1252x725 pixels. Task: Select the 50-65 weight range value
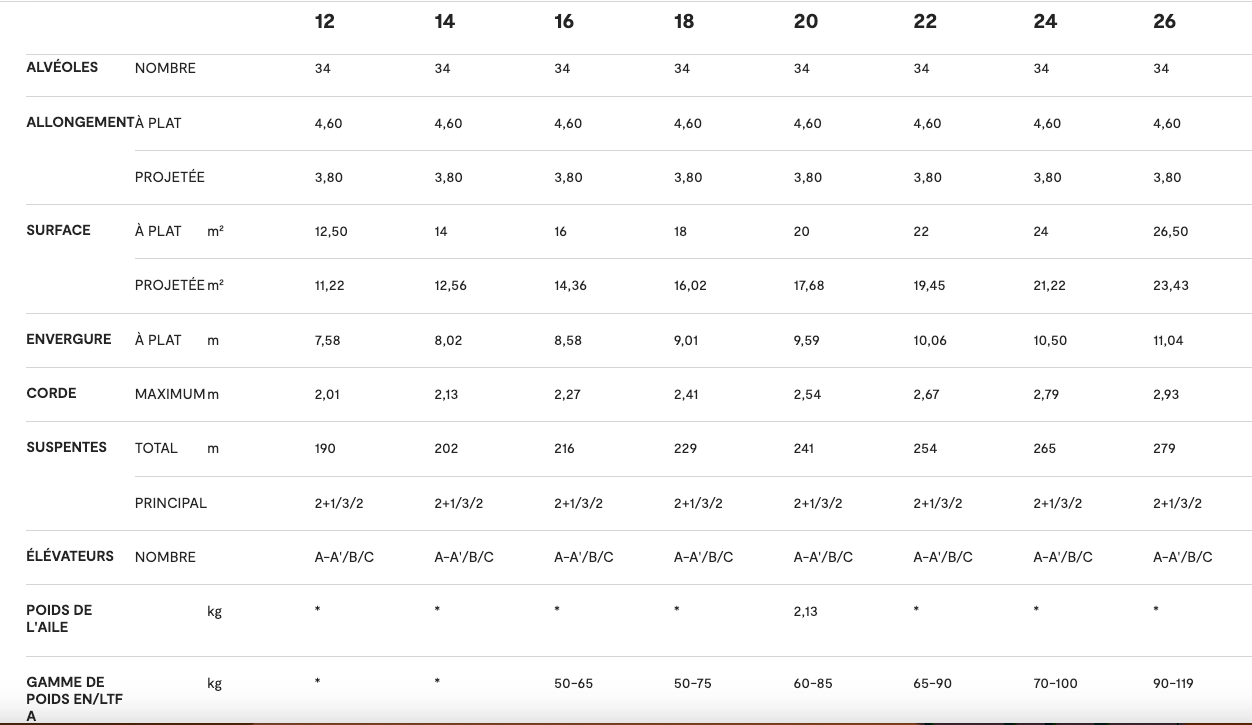tap(573, 684)
